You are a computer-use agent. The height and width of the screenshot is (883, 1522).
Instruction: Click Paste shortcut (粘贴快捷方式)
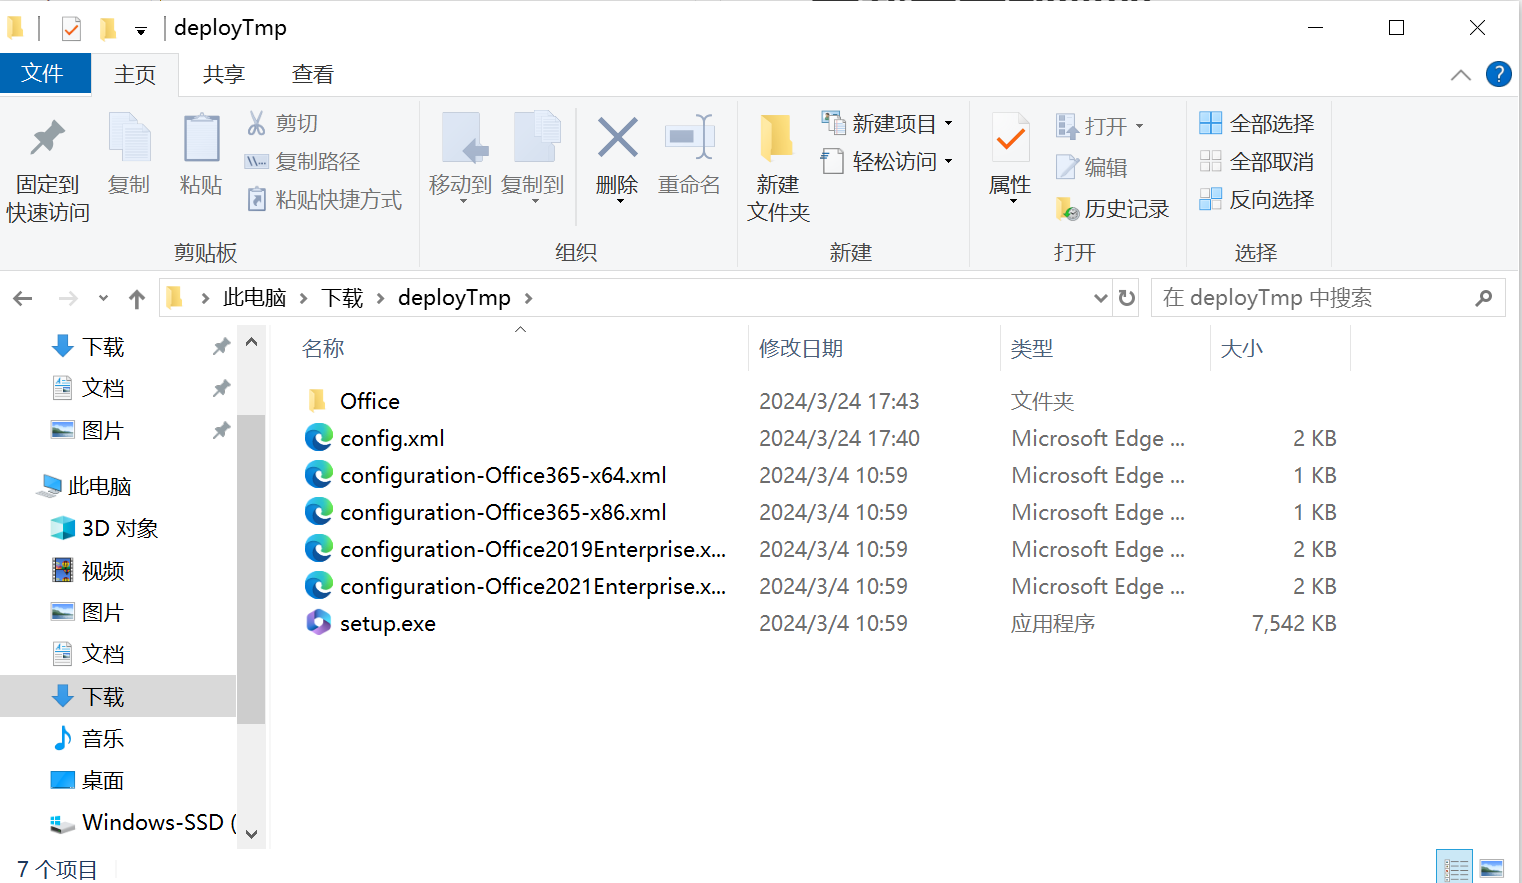click(324, 199)
